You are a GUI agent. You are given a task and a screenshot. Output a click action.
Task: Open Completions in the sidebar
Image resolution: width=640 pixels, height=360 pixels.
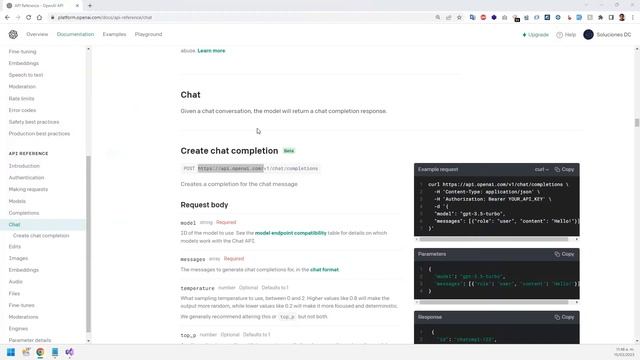[24, 213]
